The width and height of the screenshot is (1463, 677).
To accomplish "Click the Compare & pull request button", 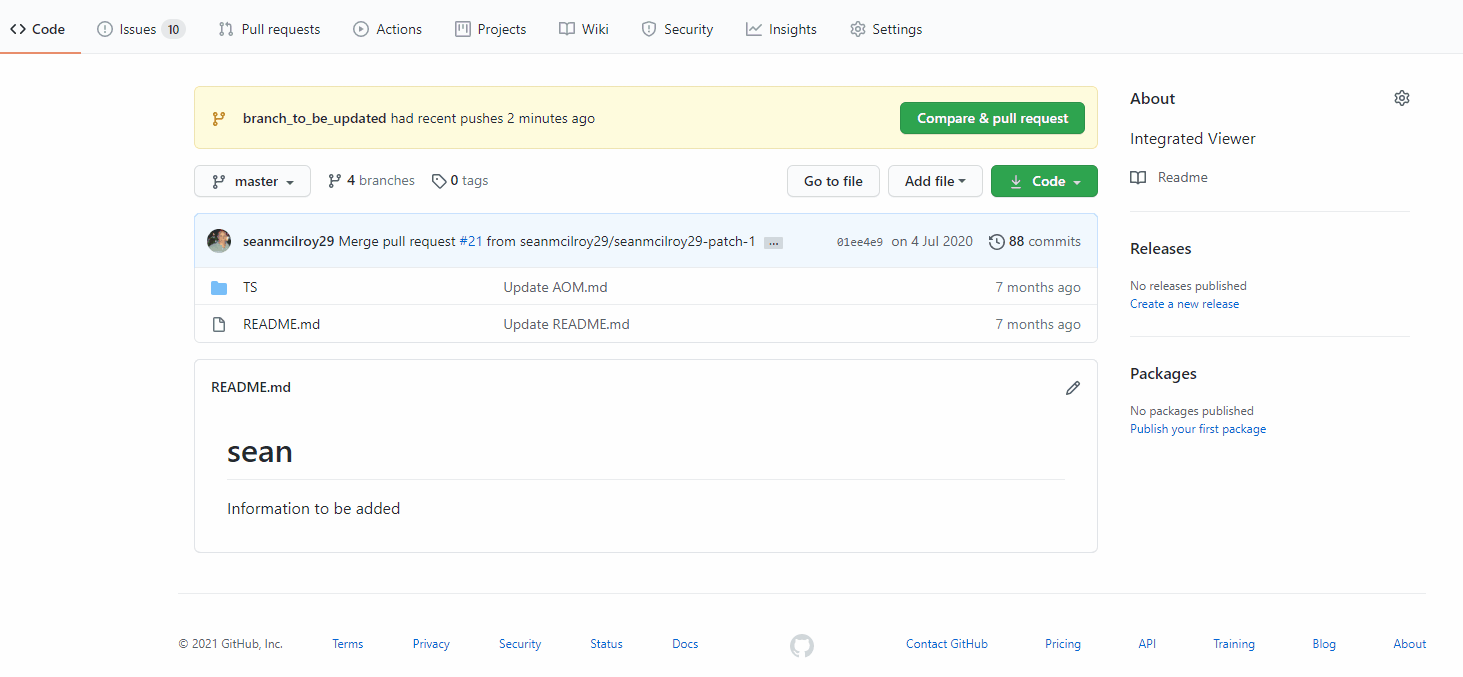I will pos(991,117).
